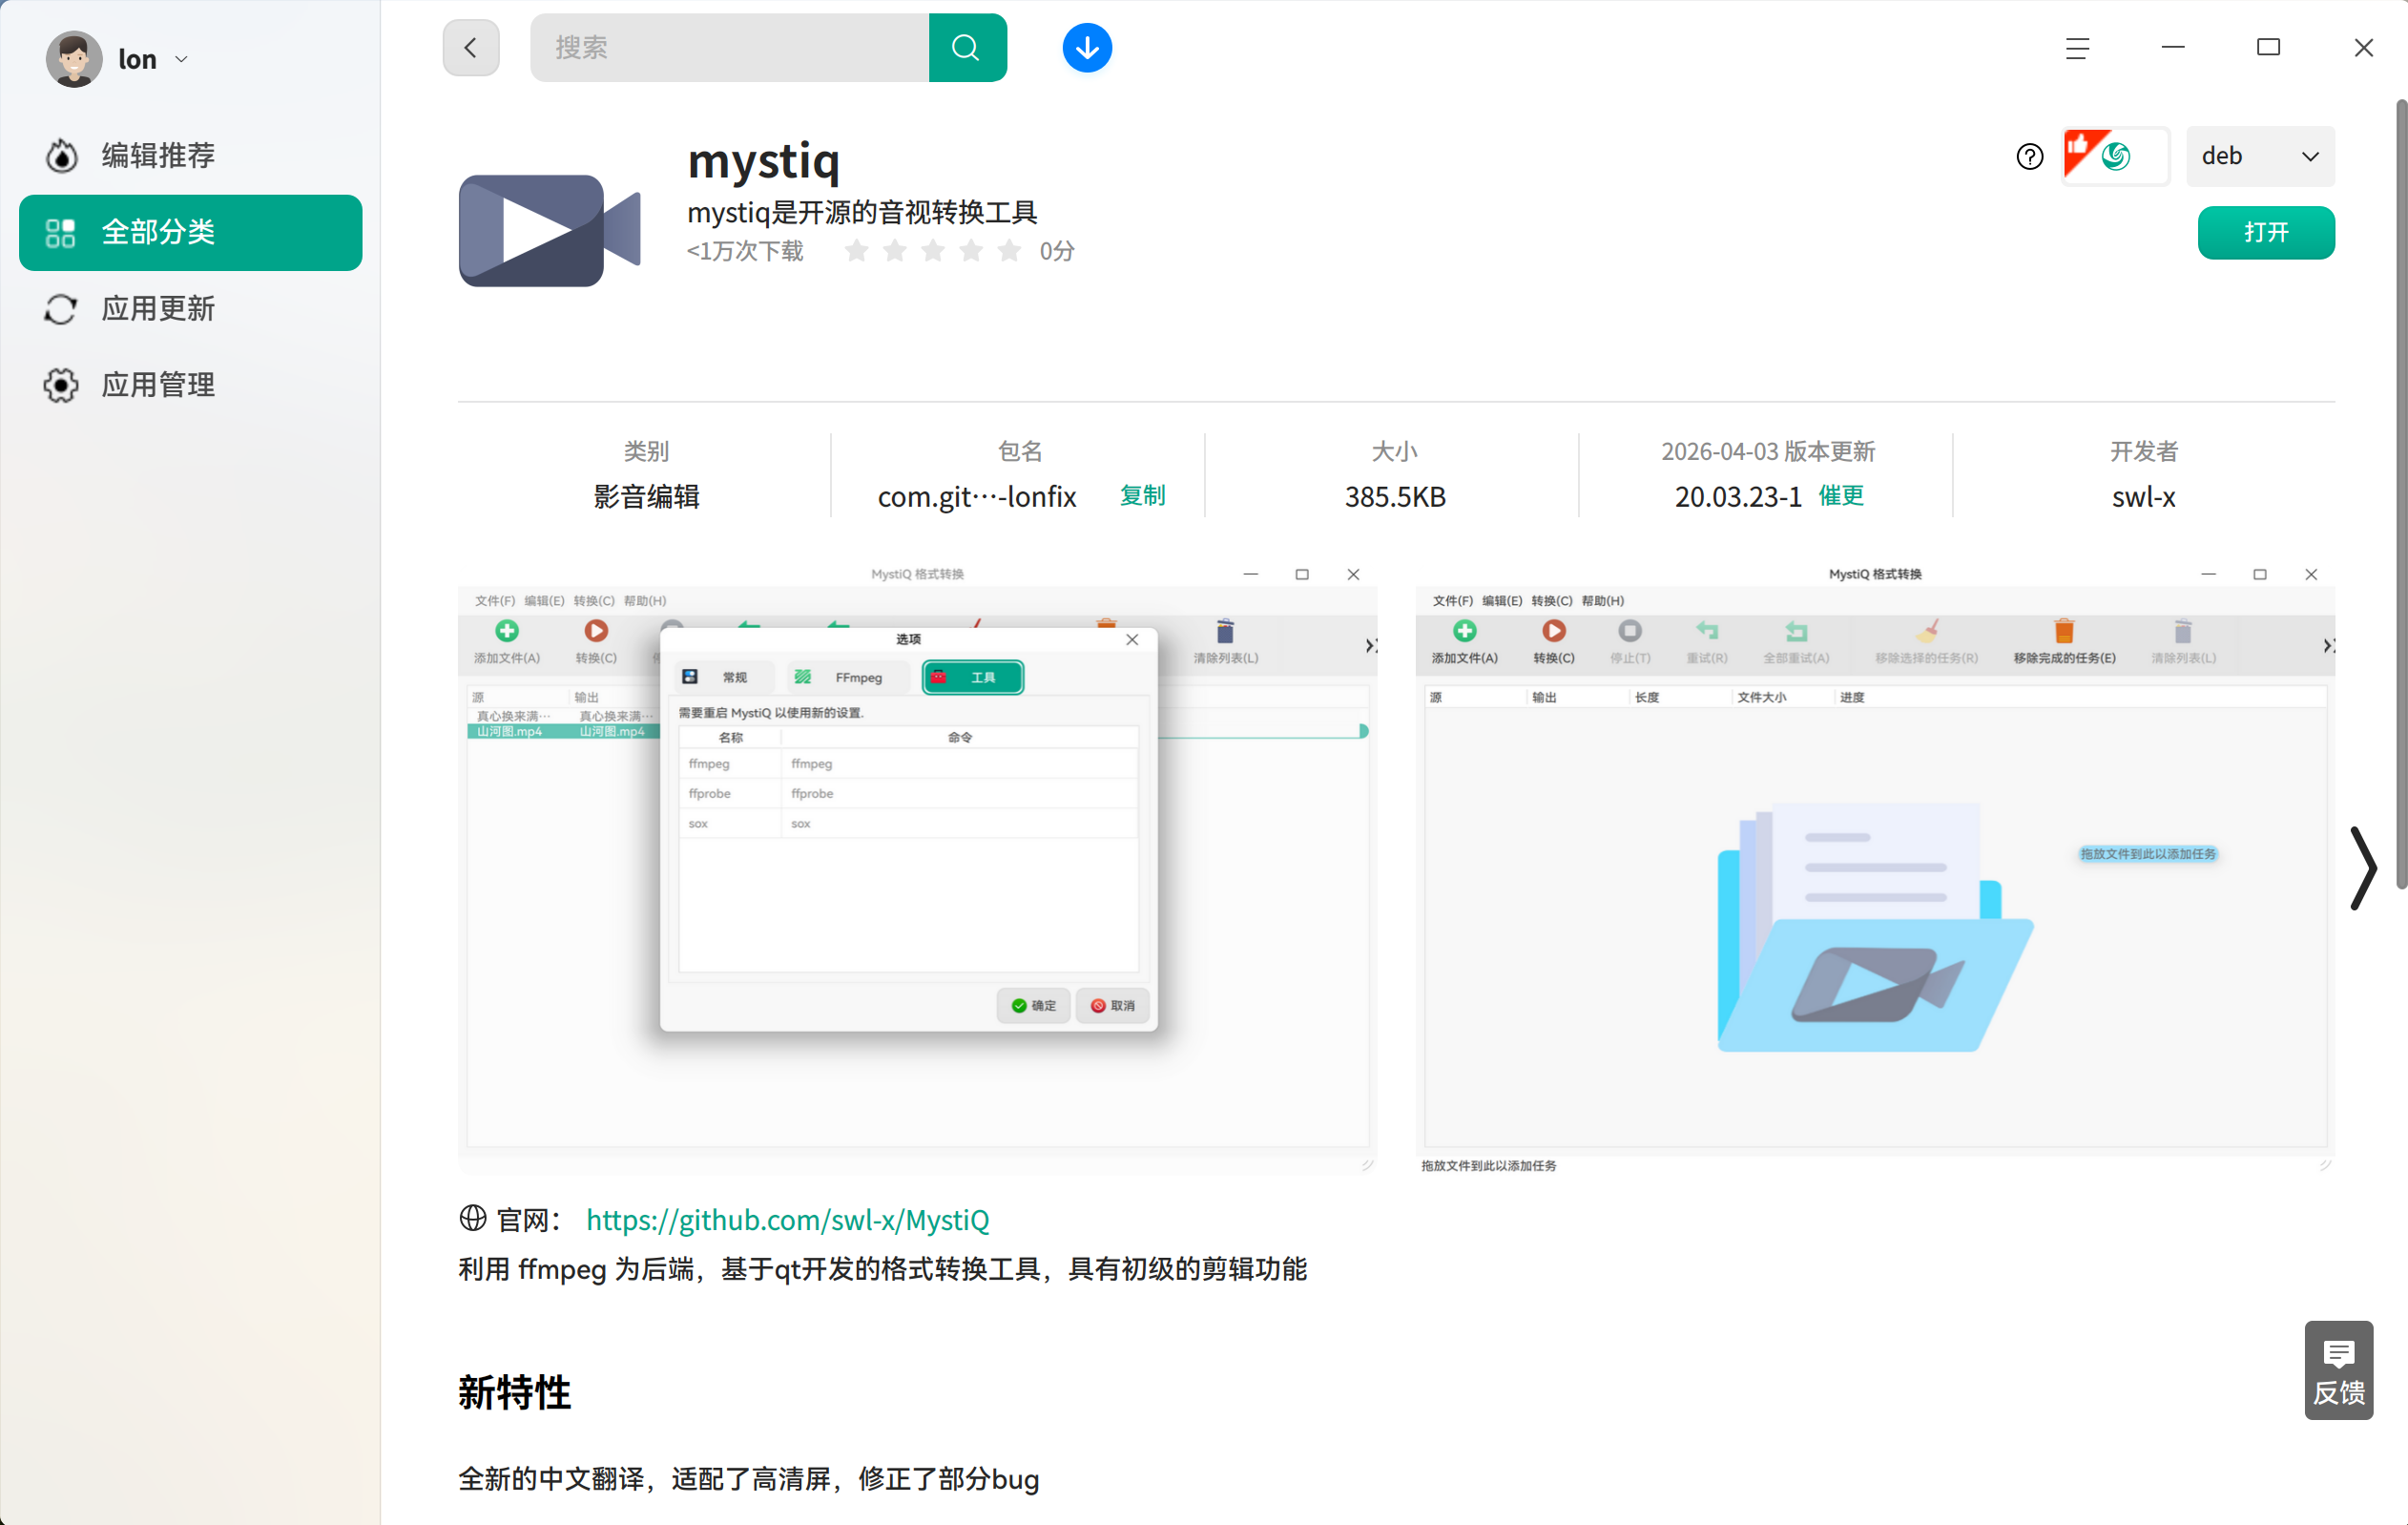This screenshot has width=2408, height=1525.
Task: Click the help question mark icon
Action: (x=2029, y=156)
